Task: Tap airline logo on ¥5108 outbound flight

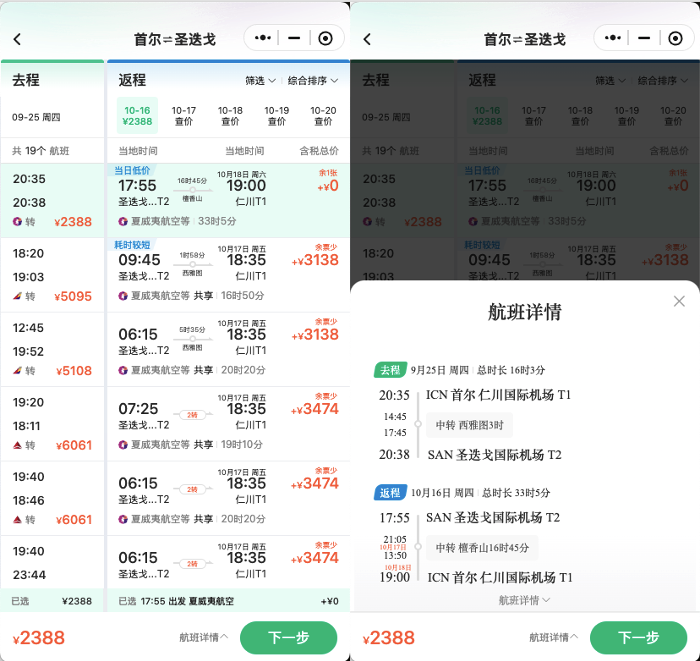Action: [x=17, y=370]
